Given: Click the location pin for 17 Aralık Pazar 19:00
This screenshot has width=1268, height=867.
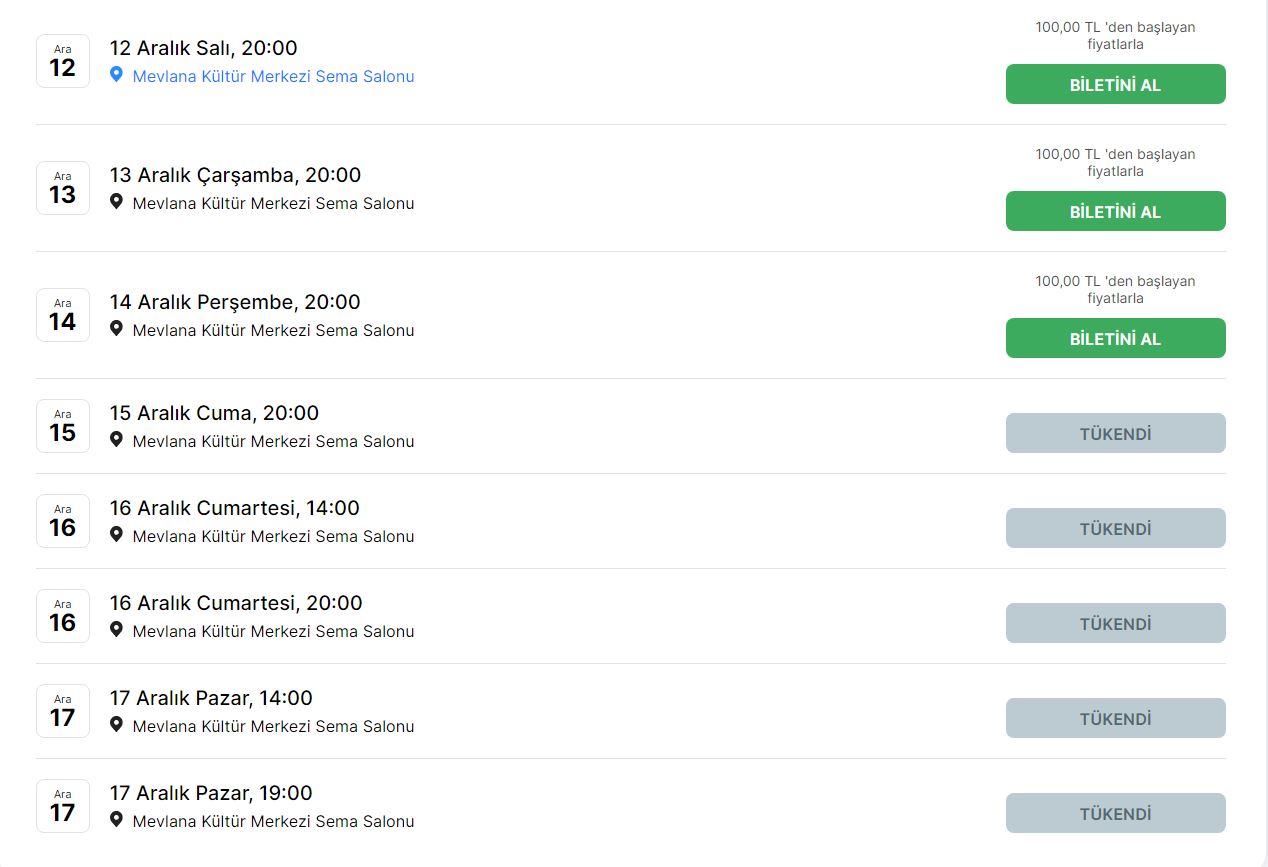Looking at the screenshot, I should [116, 820].
